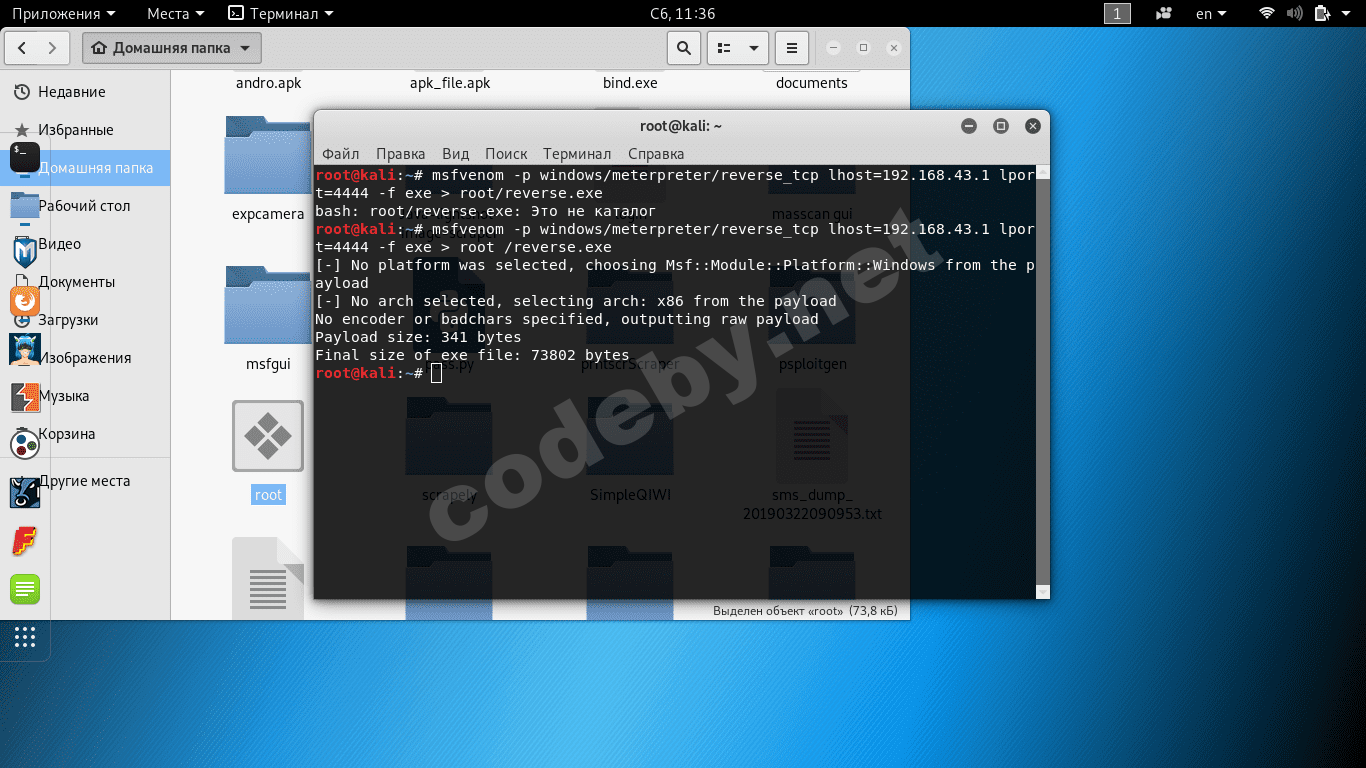
Task: Click the volume speaker icon
Action: point(1295,14)
